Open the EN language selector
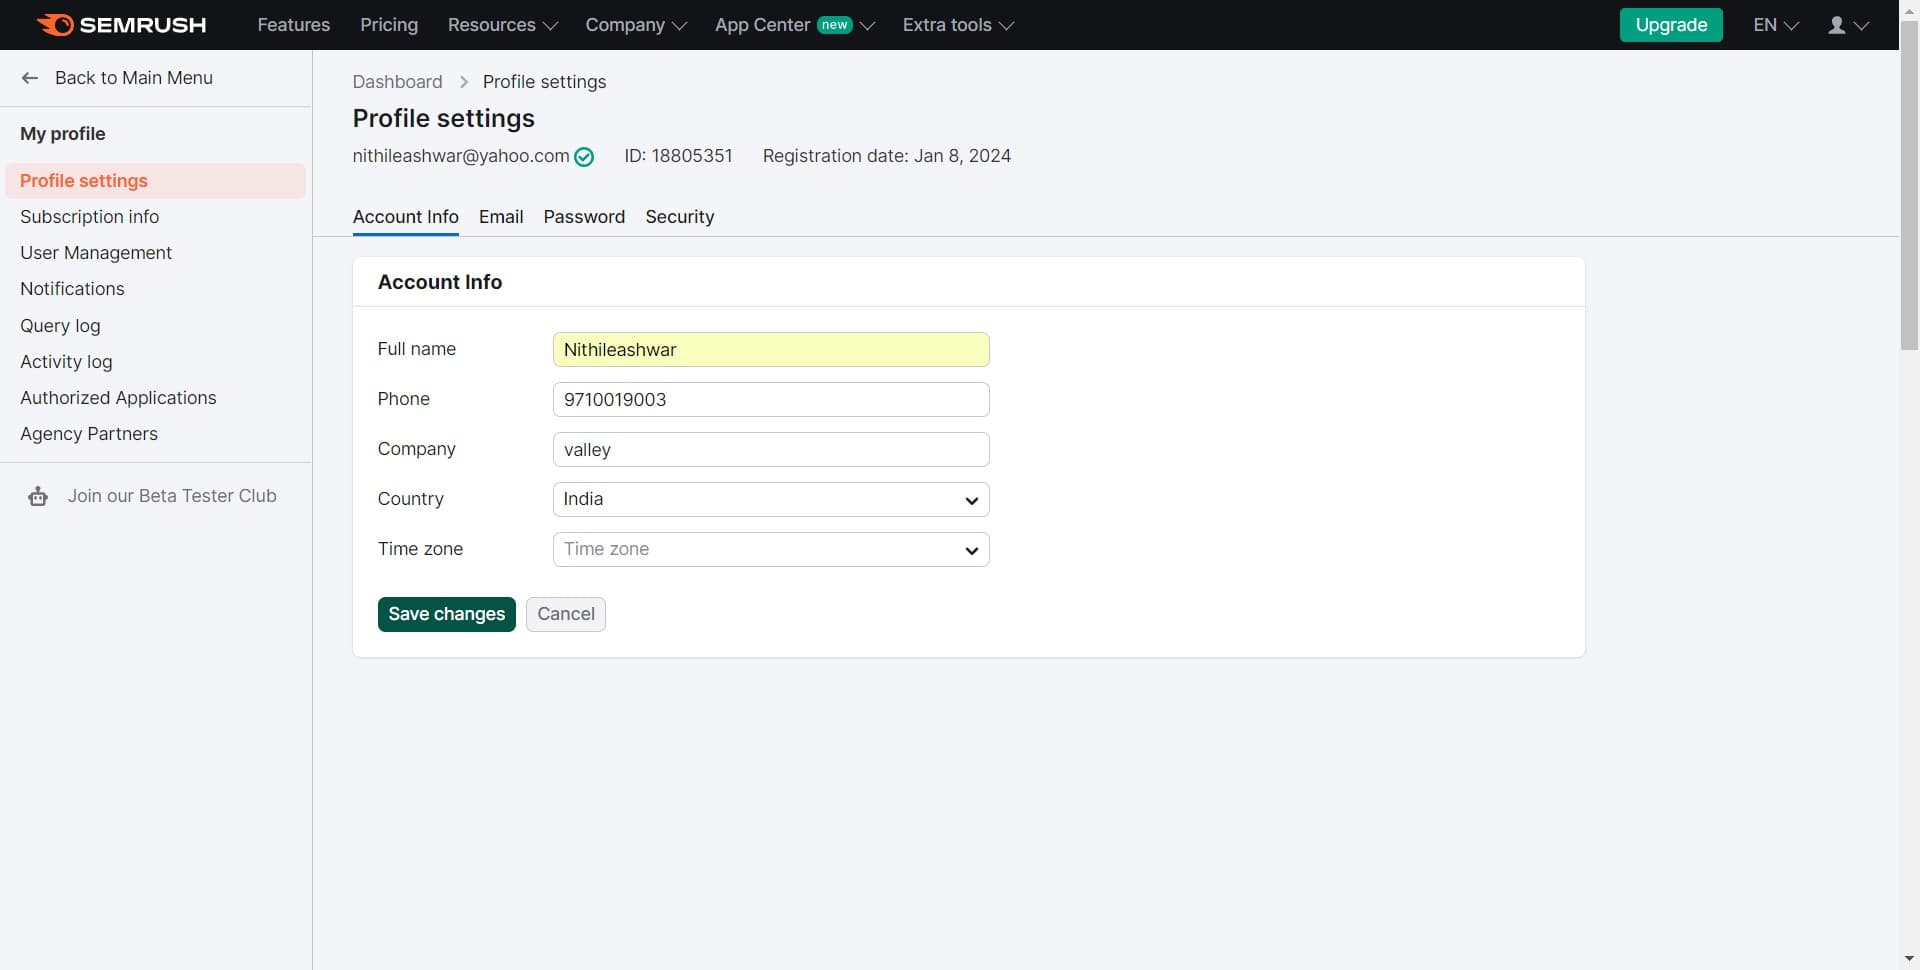 click(x=1775, y=25)
